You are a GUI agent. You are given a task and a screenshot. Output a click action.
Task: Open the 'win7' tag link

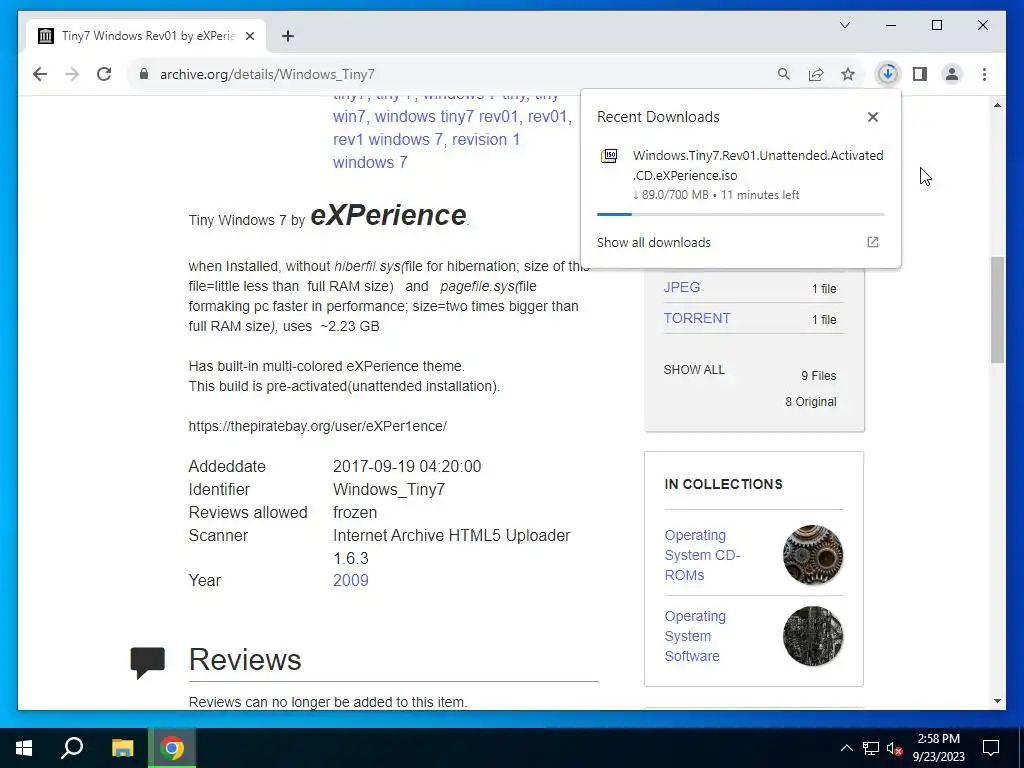[351, 117]
